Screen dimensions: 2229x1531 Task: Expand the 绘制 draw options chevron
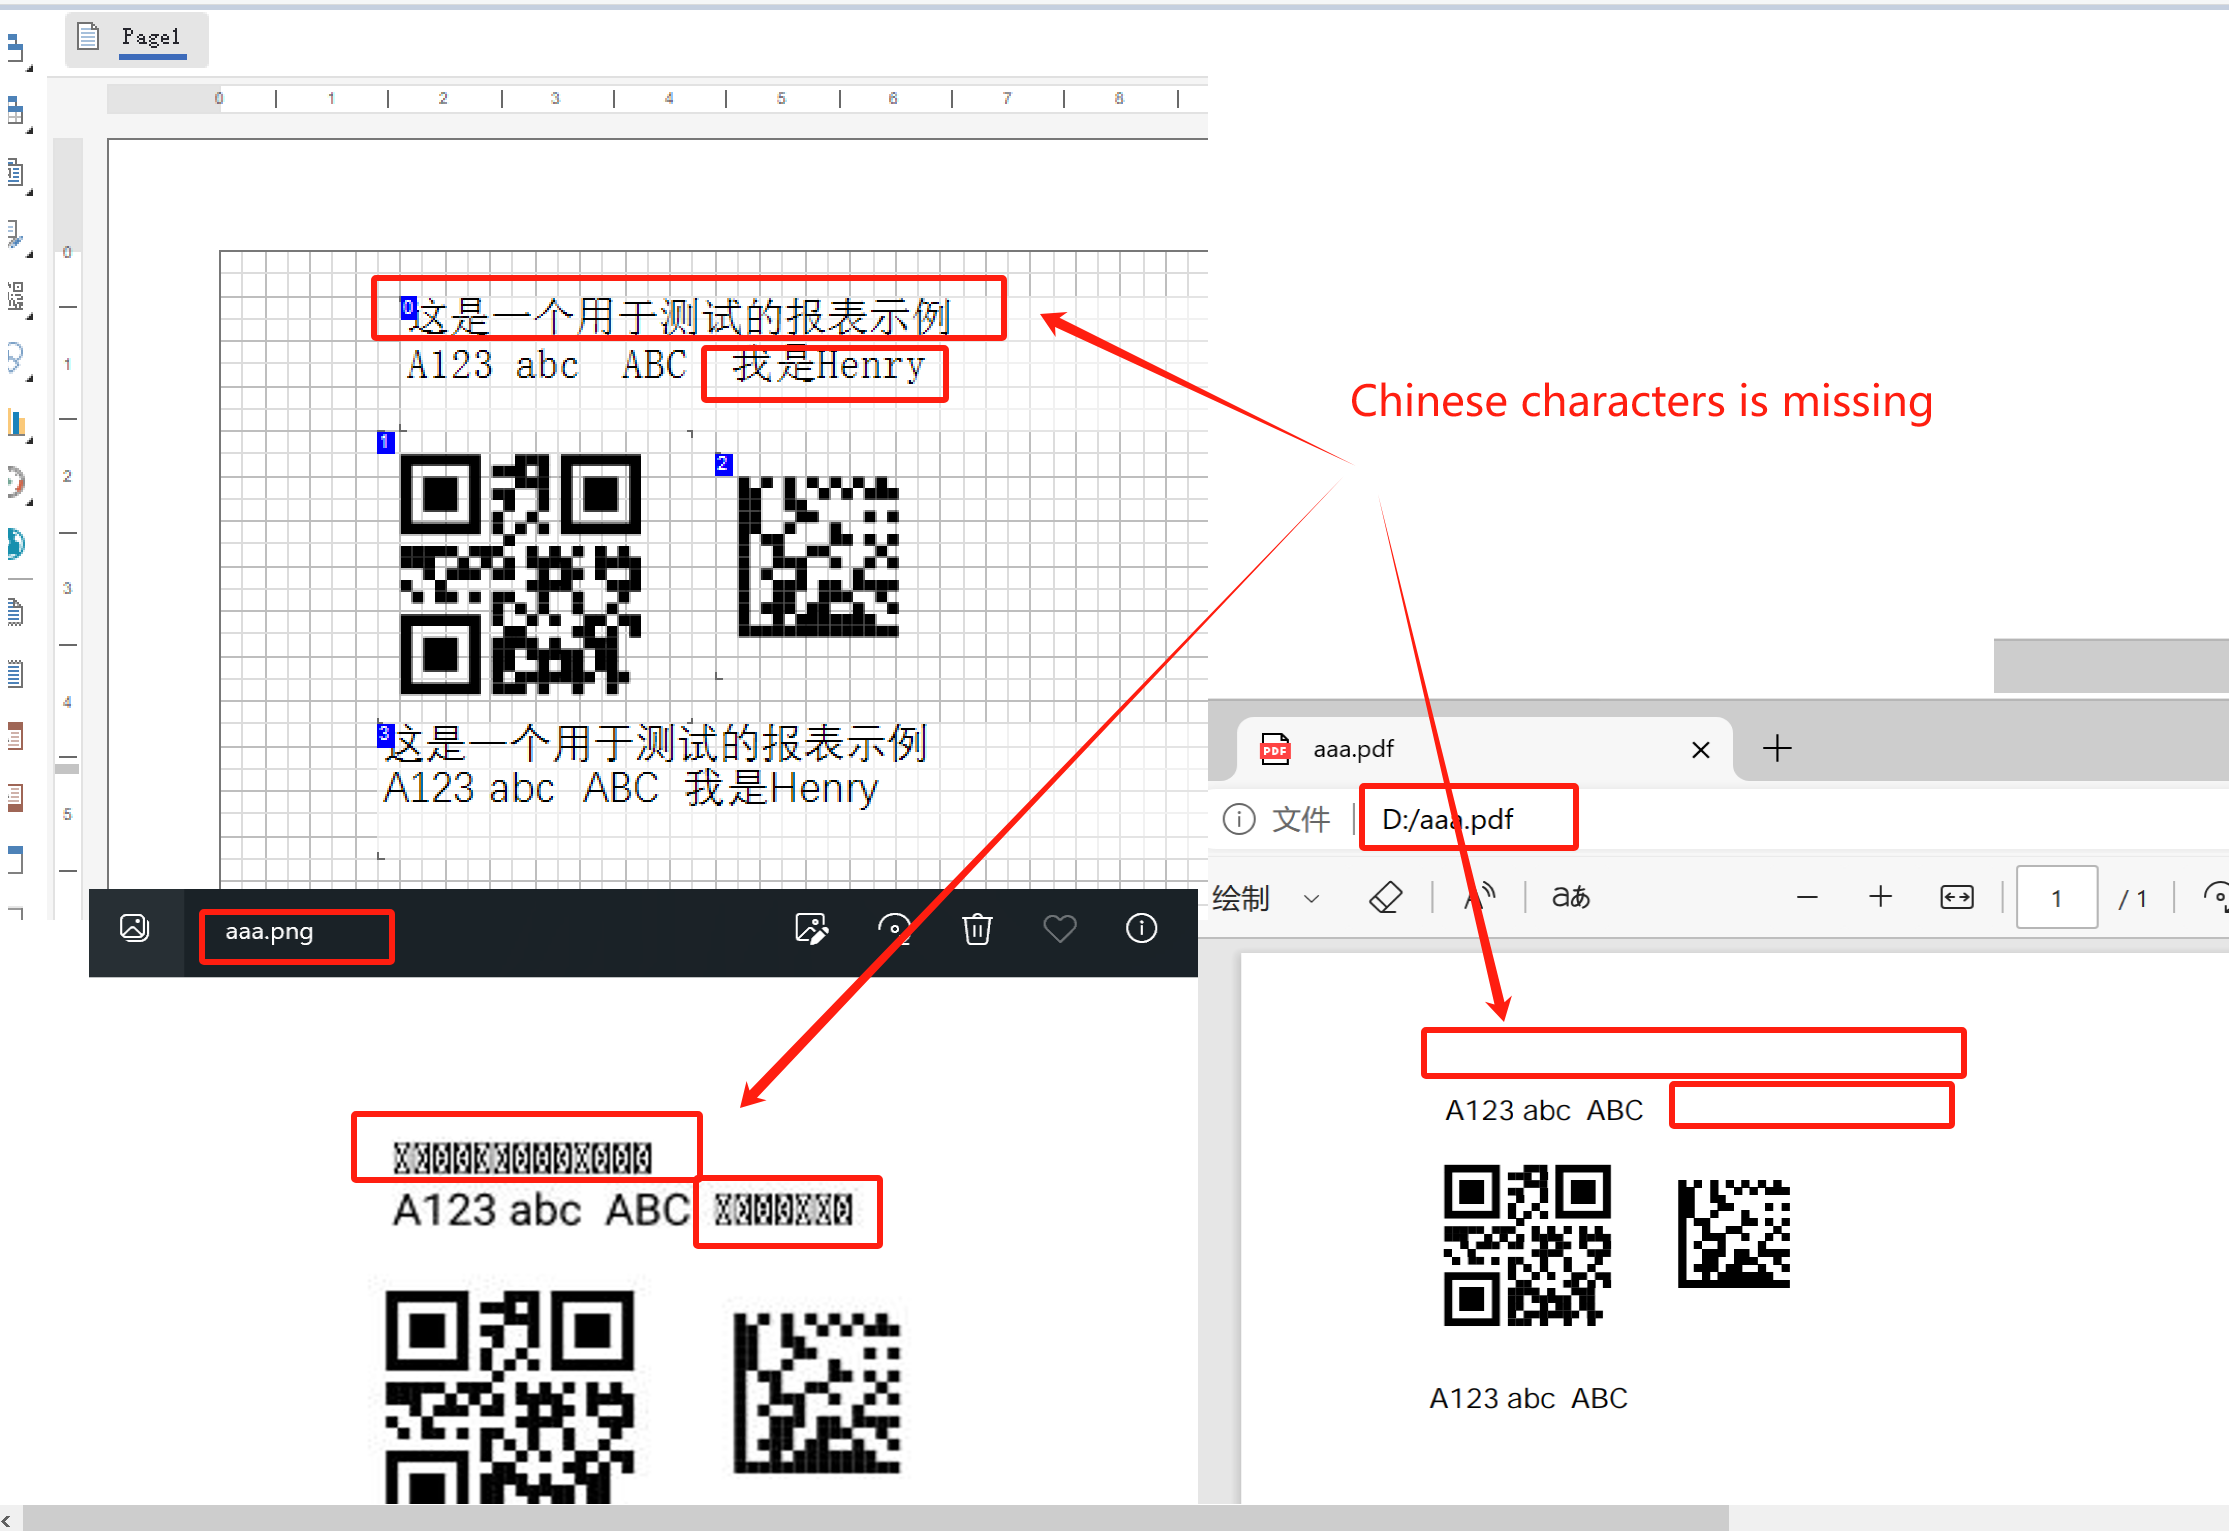[x=1312, y=898]
